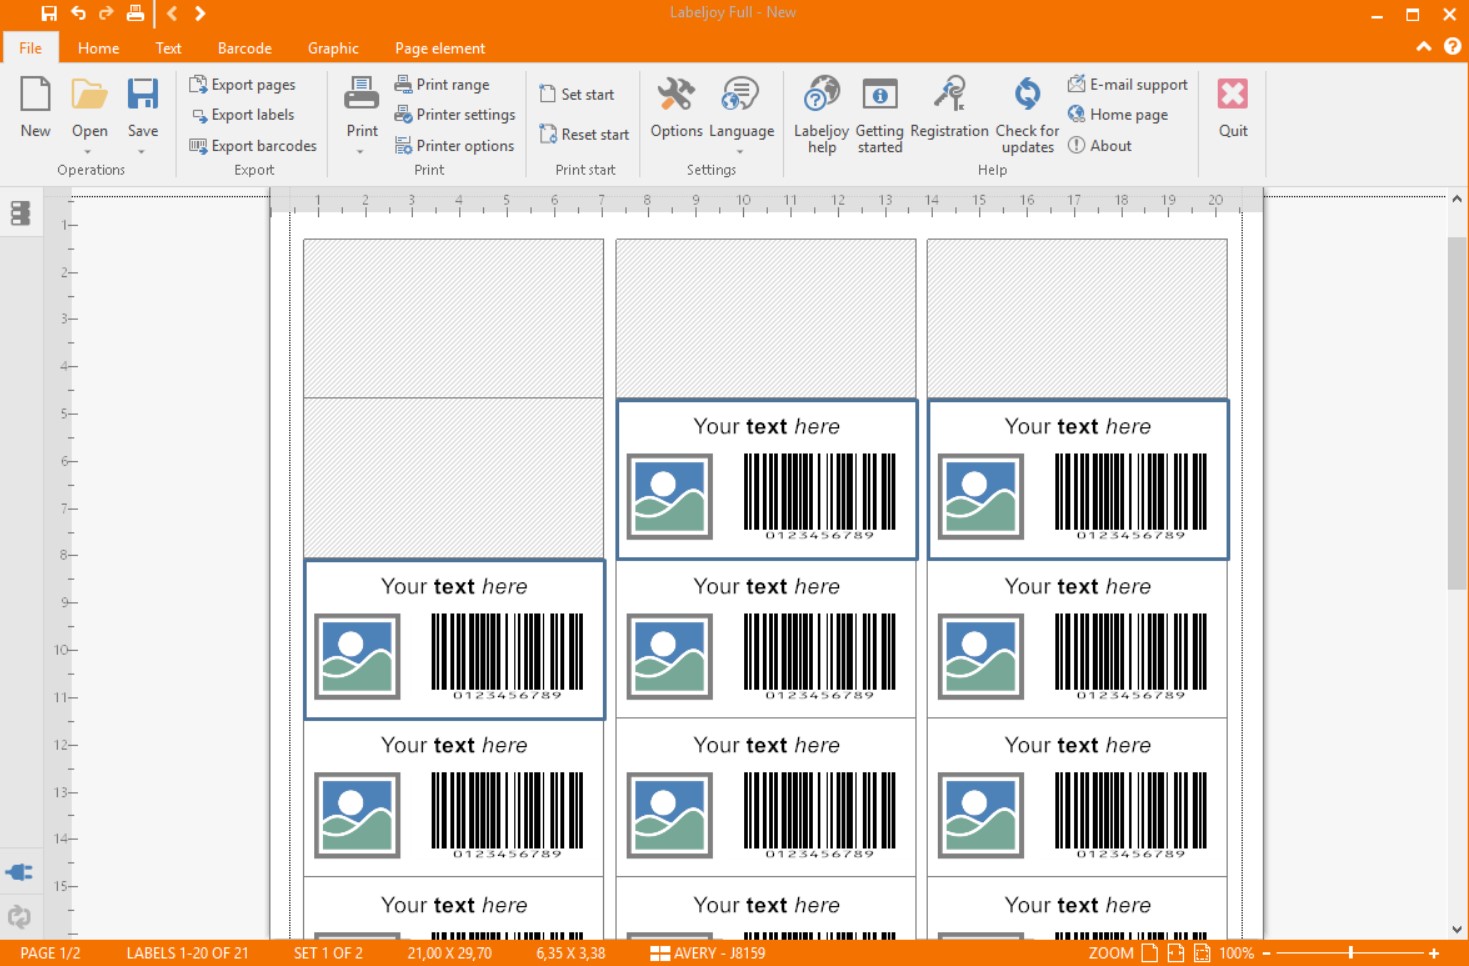This screenshot has width=1469, height=966.
Task: Click the quick access Save icon in title bar
Action: pyautogui.click(x=48, y=13)
